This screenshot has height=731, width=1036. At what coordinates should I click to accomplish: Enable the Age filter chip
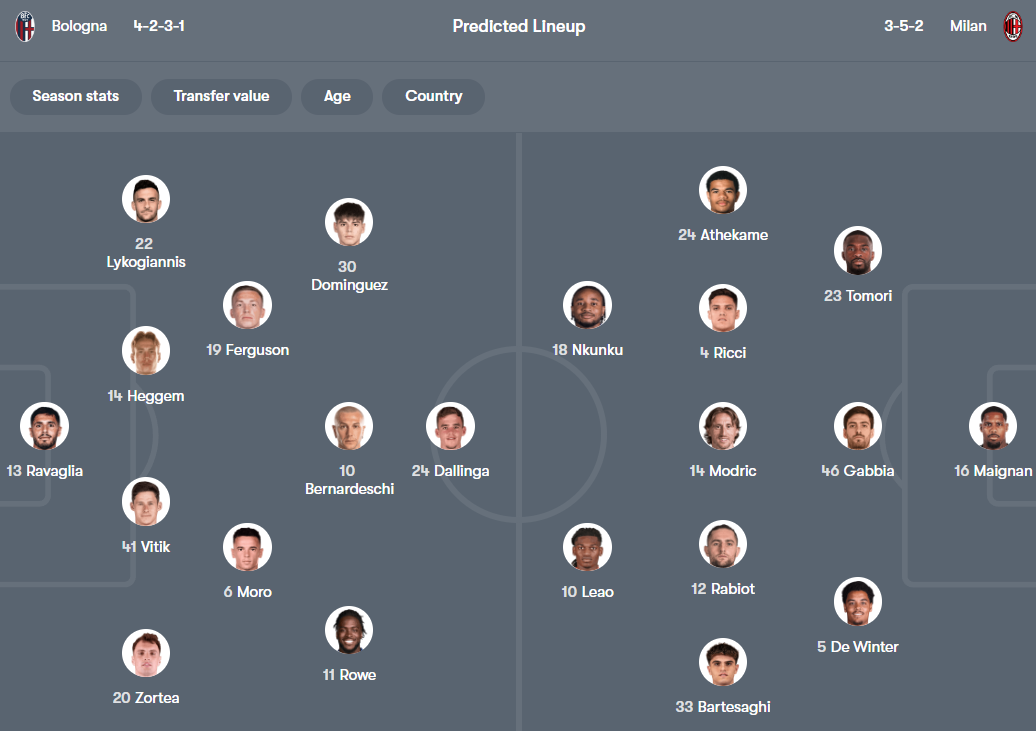click(x=337, y=97)
